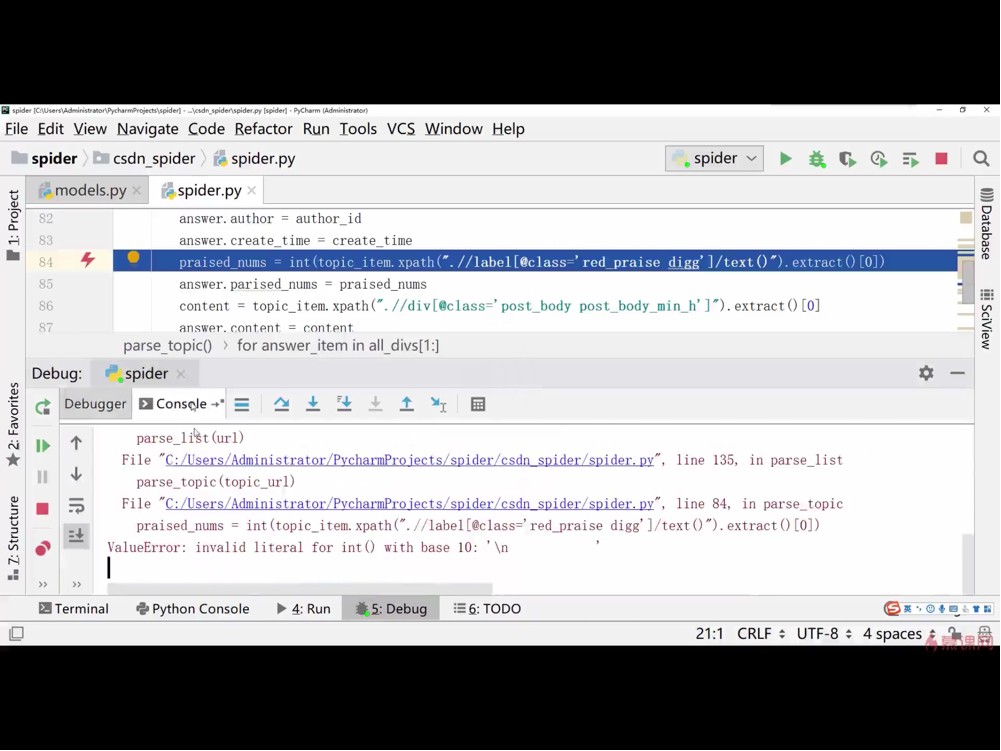View breakpoints with the red circles icon
This screenshot has width=1001, height=751.
43,548
